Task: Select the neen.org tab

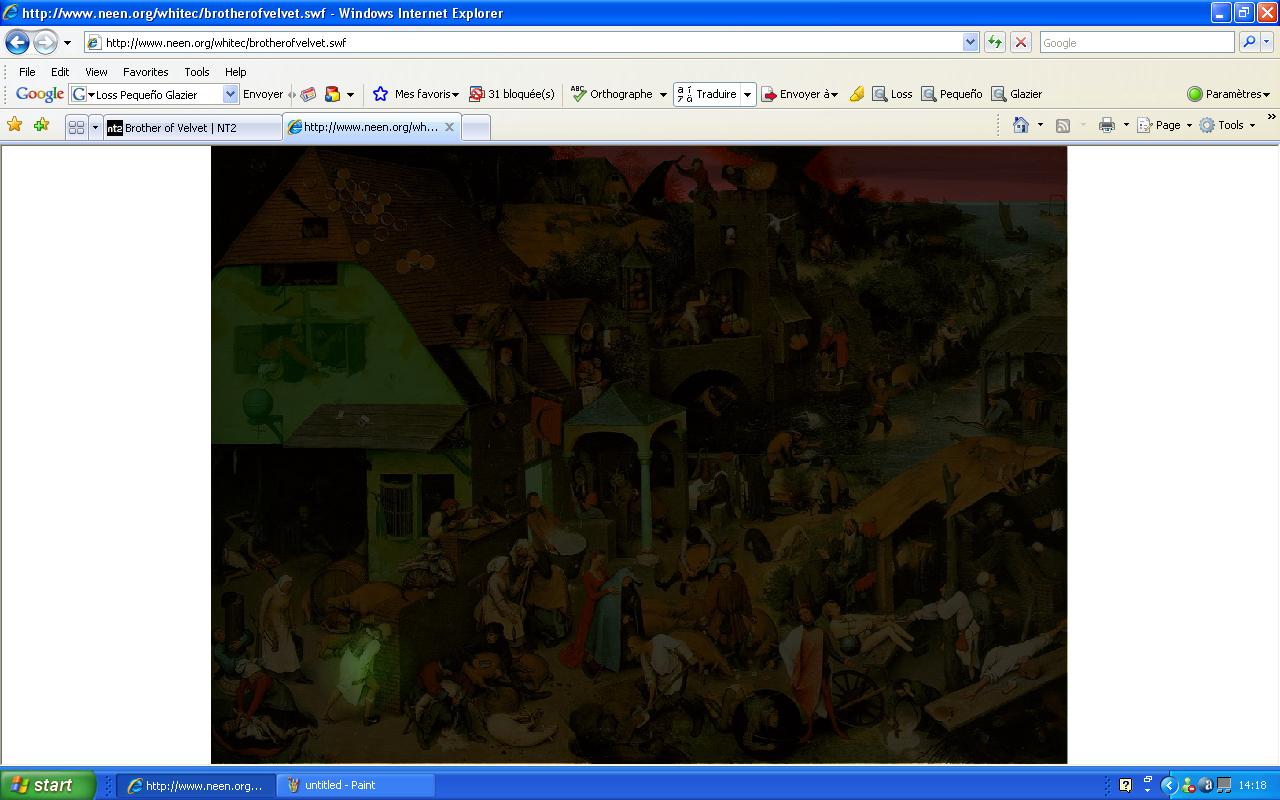Action: tap(371, 127)
